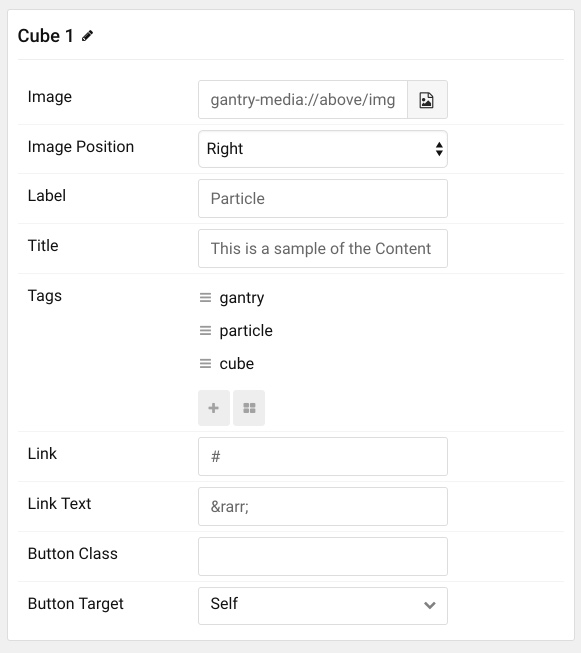Click the multi-edit grid icon under Tags
This screenshot has height=653, width=581.
(249, 408)
